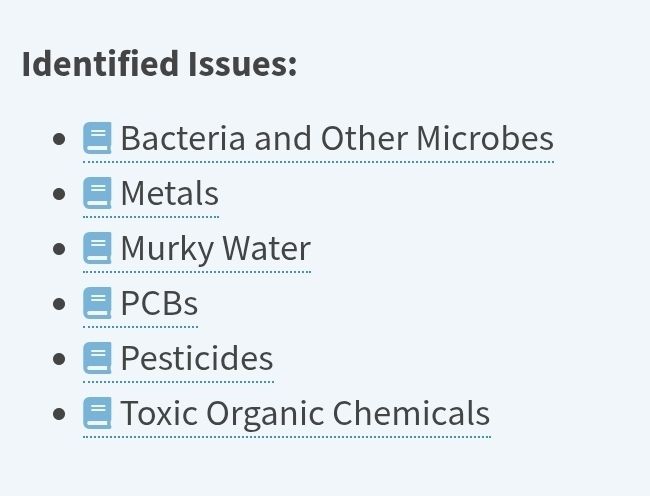Click the bullet dot before Murky Water
Viewport: 650px width, 496px height.
click(x=59, y=249)
